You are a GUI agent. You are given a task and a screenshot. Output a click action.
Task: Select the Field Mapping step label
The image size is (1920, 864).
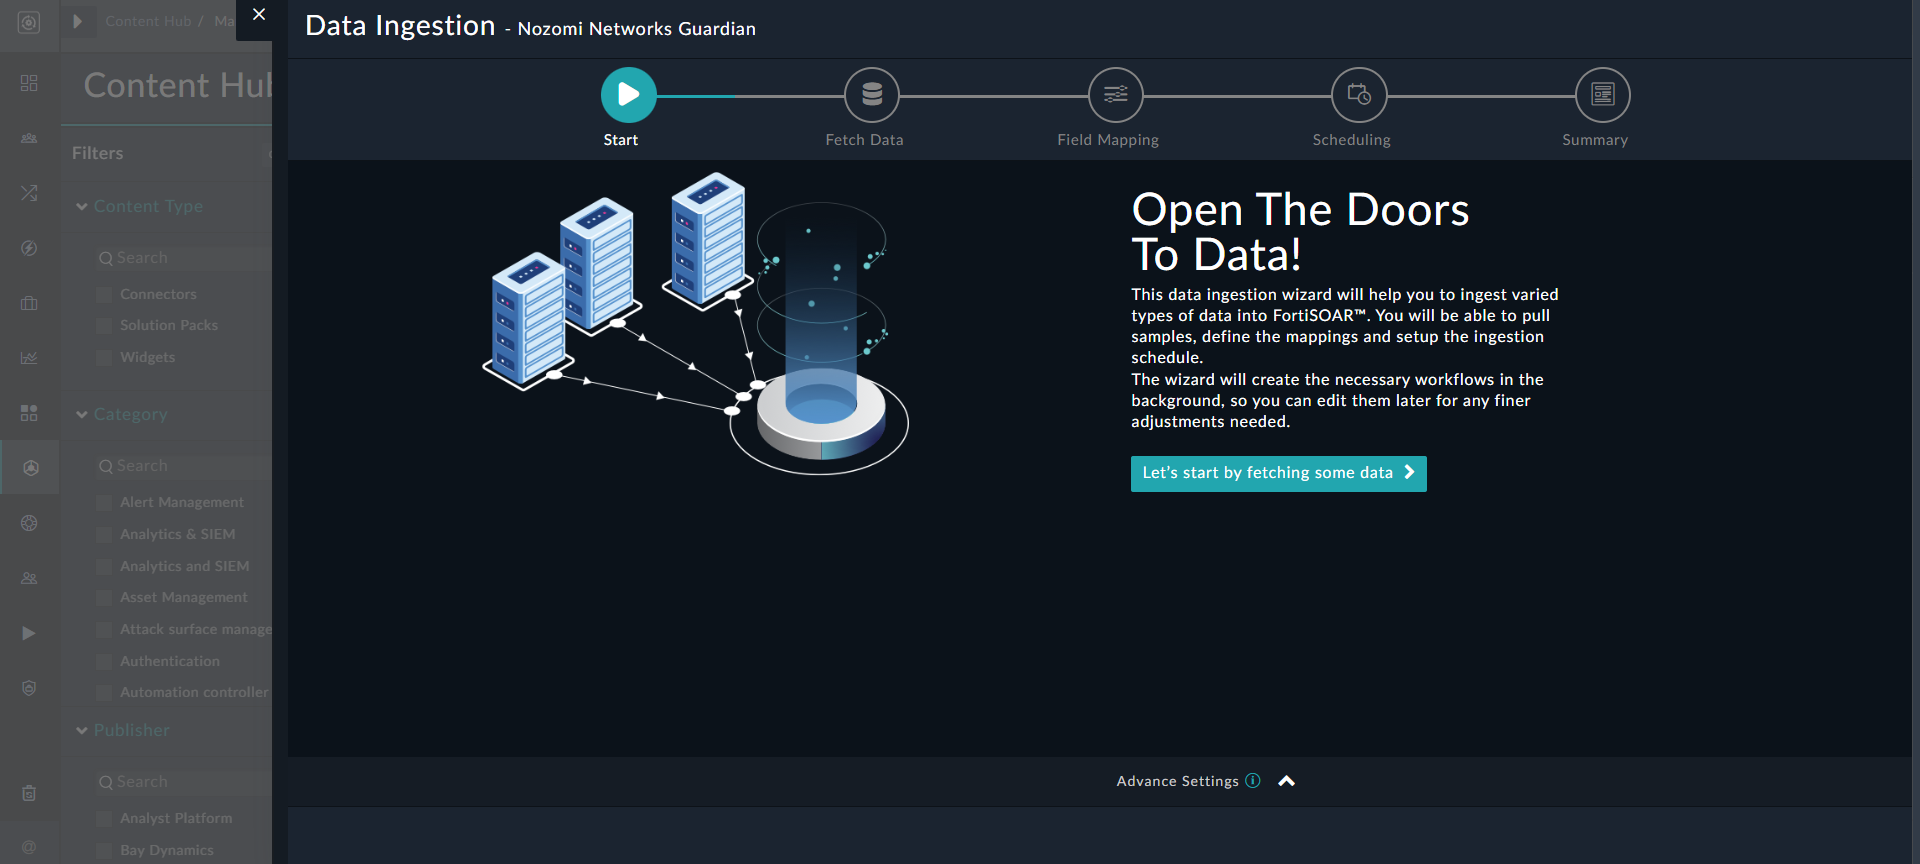coord(1107,140)
